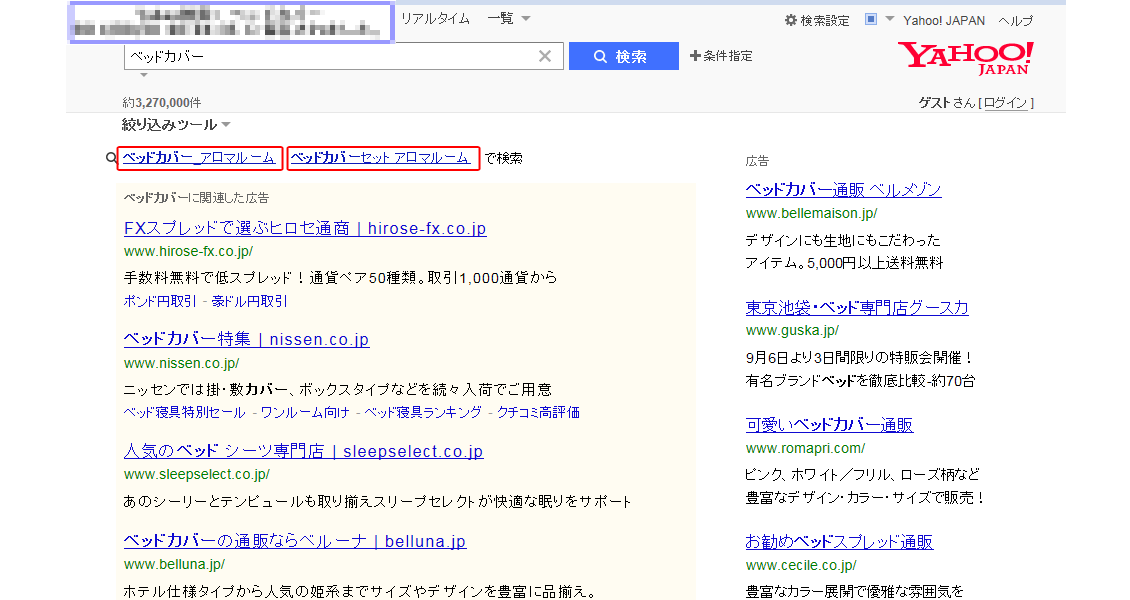1130x600 pixels.
Task: Open 人気のベッド シーツ専門店 sleepselect result
Action: (x=303, y=451)
